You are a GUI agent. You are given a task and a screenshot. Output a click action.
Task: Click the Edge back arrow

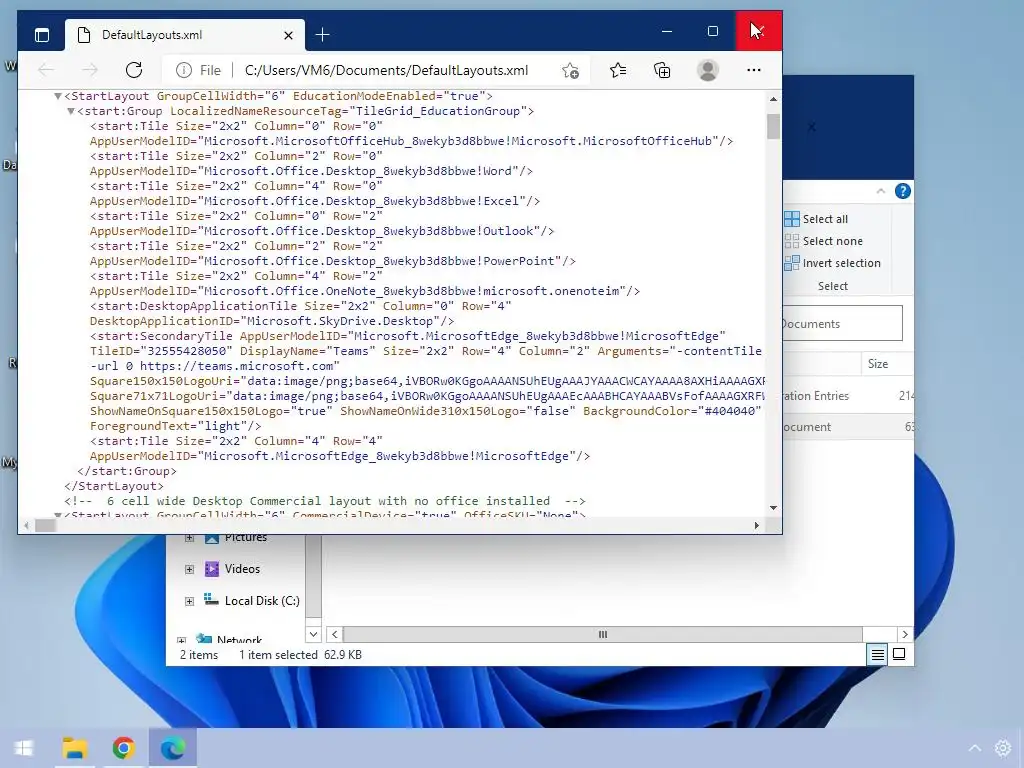46,70
